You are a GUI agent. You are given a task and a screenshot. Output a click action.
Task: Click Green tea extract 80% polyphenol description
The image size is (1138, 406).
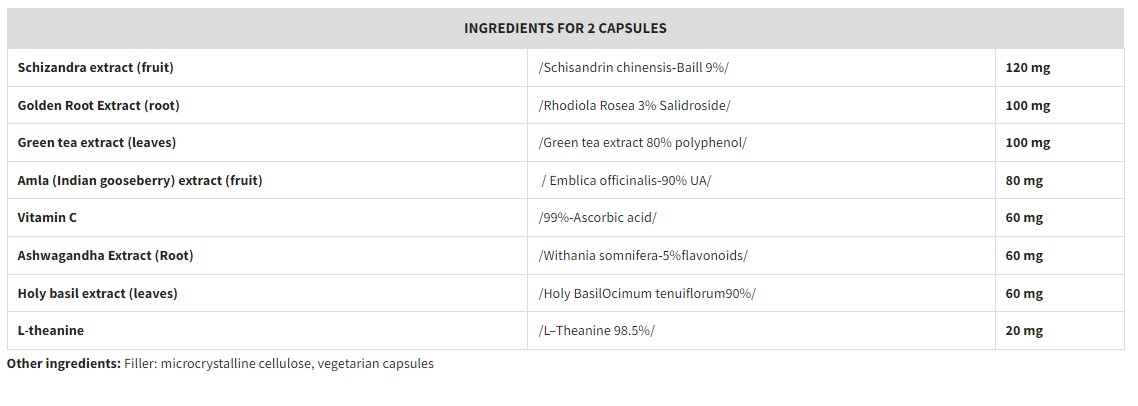(x=642, y=143)
